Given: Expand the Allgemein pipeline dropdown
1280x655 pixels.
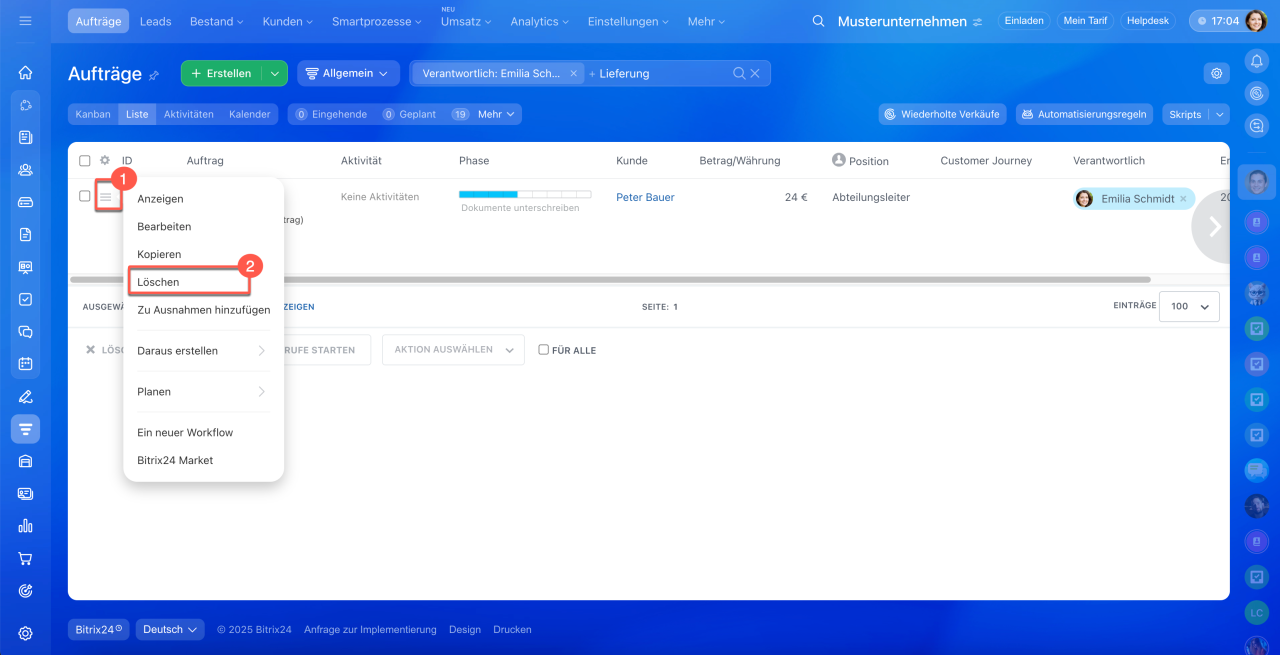Looking at the screenshot, I should tap(347, 73).
